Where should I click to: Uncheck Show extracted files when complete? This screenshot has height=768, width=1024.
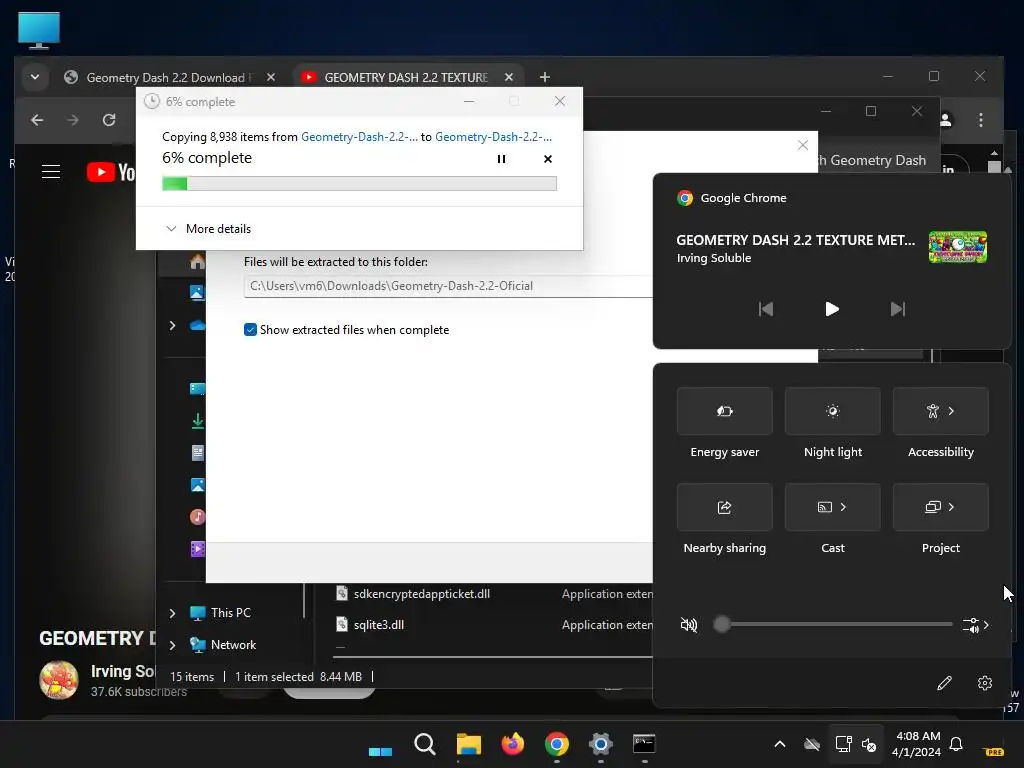click(250, 330)
